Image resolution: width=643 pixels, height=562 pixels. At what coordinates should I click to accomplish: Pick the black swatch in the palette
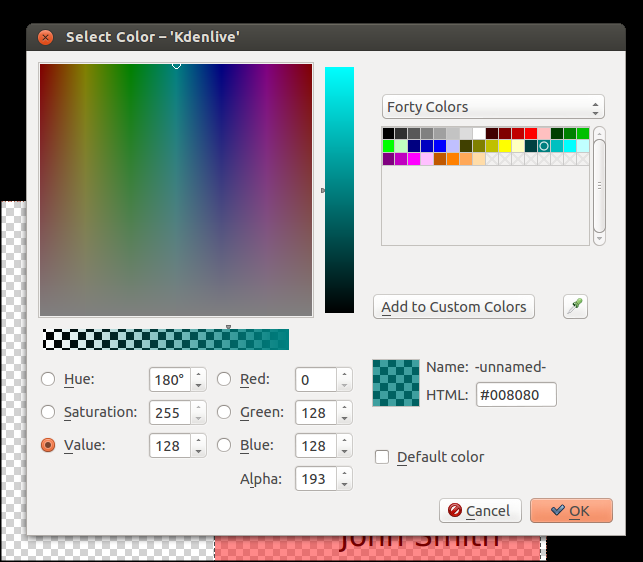click(388, 133)
